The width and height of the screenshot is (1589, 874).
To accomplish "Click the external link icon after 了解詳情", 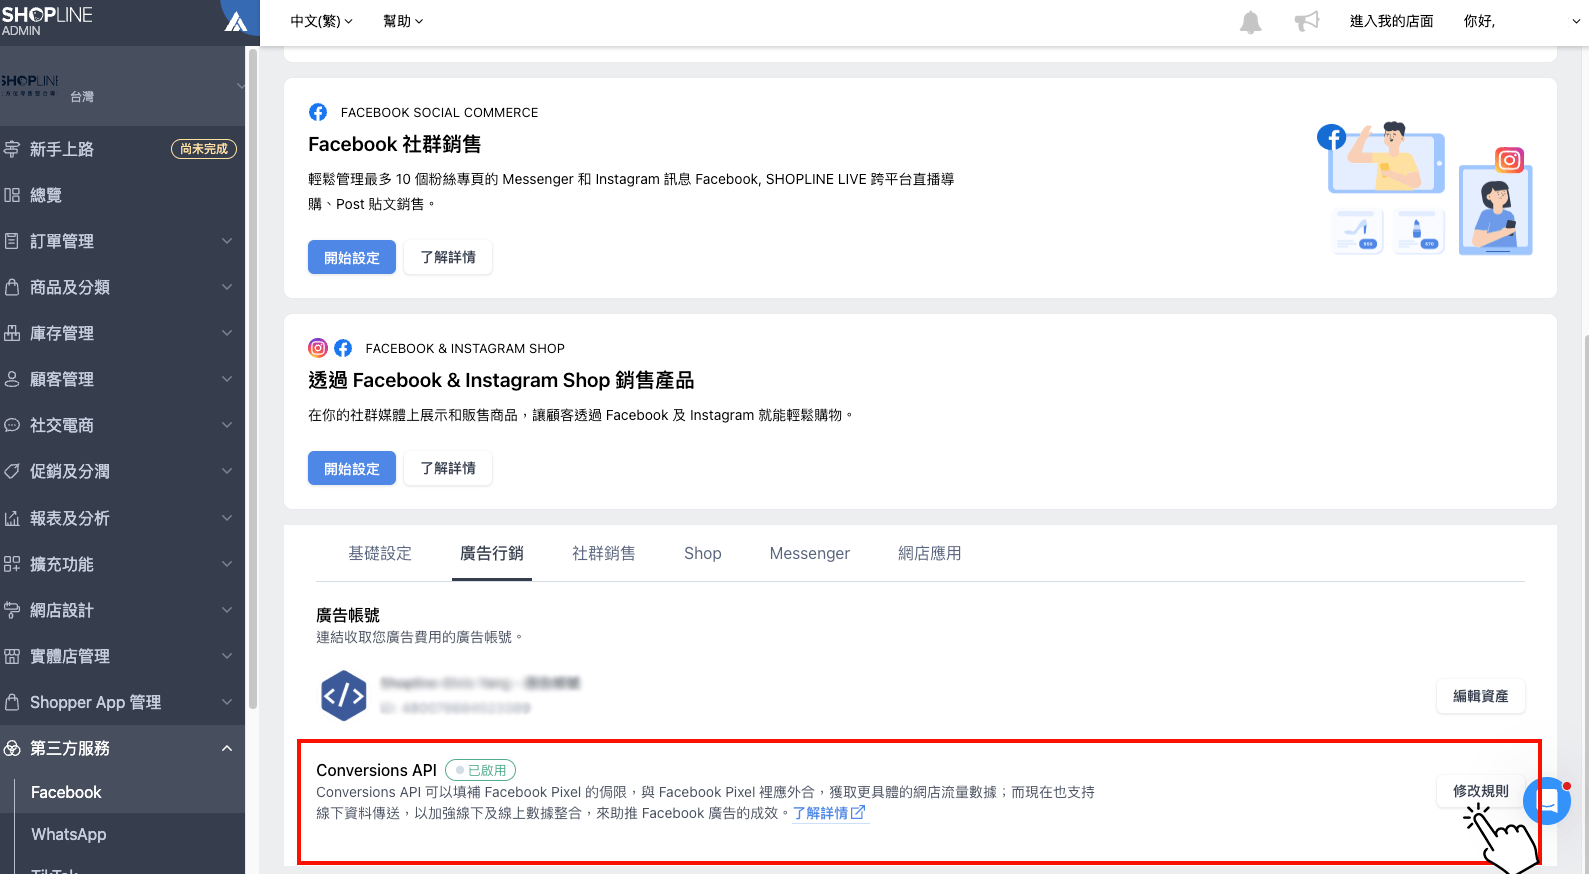I will point(858,812).
